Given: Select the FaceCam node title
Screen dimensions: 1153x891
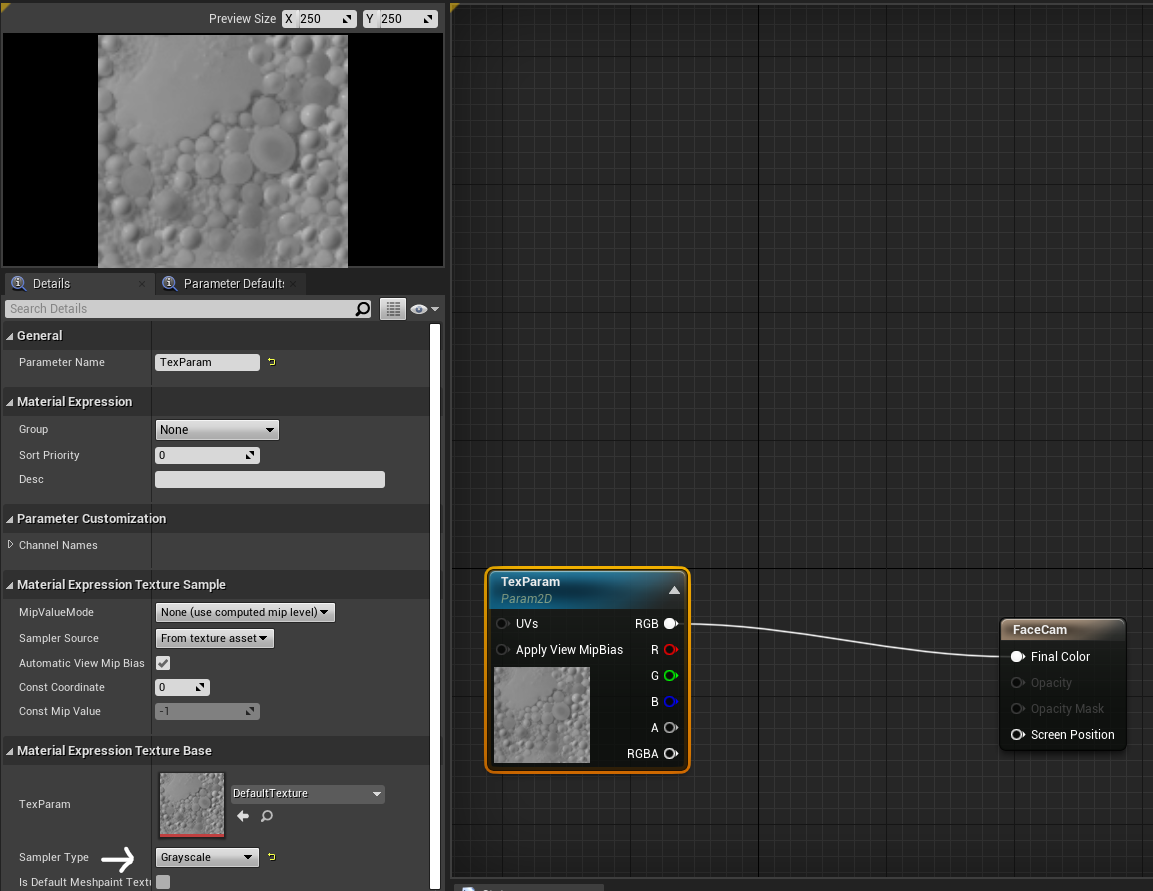Looking at the screenshot, I should 1040,630.
